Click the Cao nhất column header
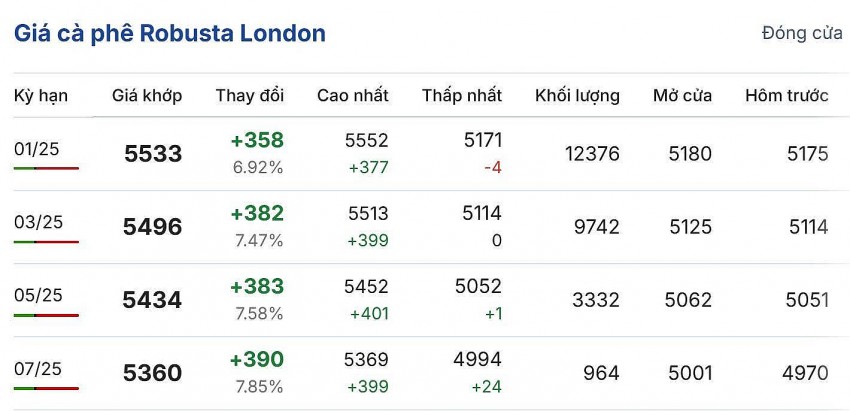This screenshot has width=850, height=411. [x=353, y=96]
